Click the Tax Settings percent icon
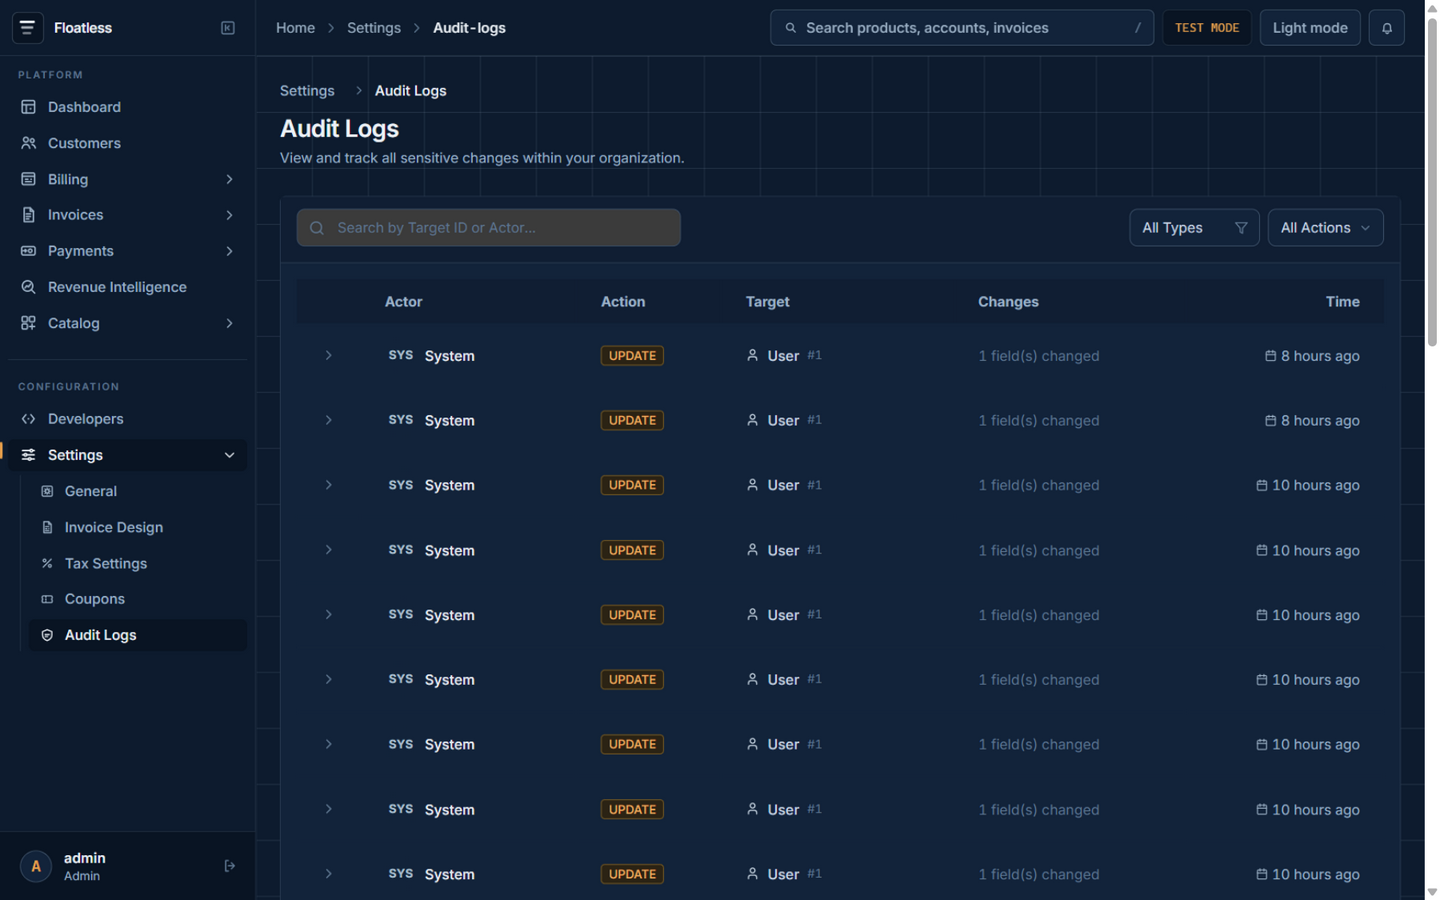The image size is (1440, 900). pos(47,563)
